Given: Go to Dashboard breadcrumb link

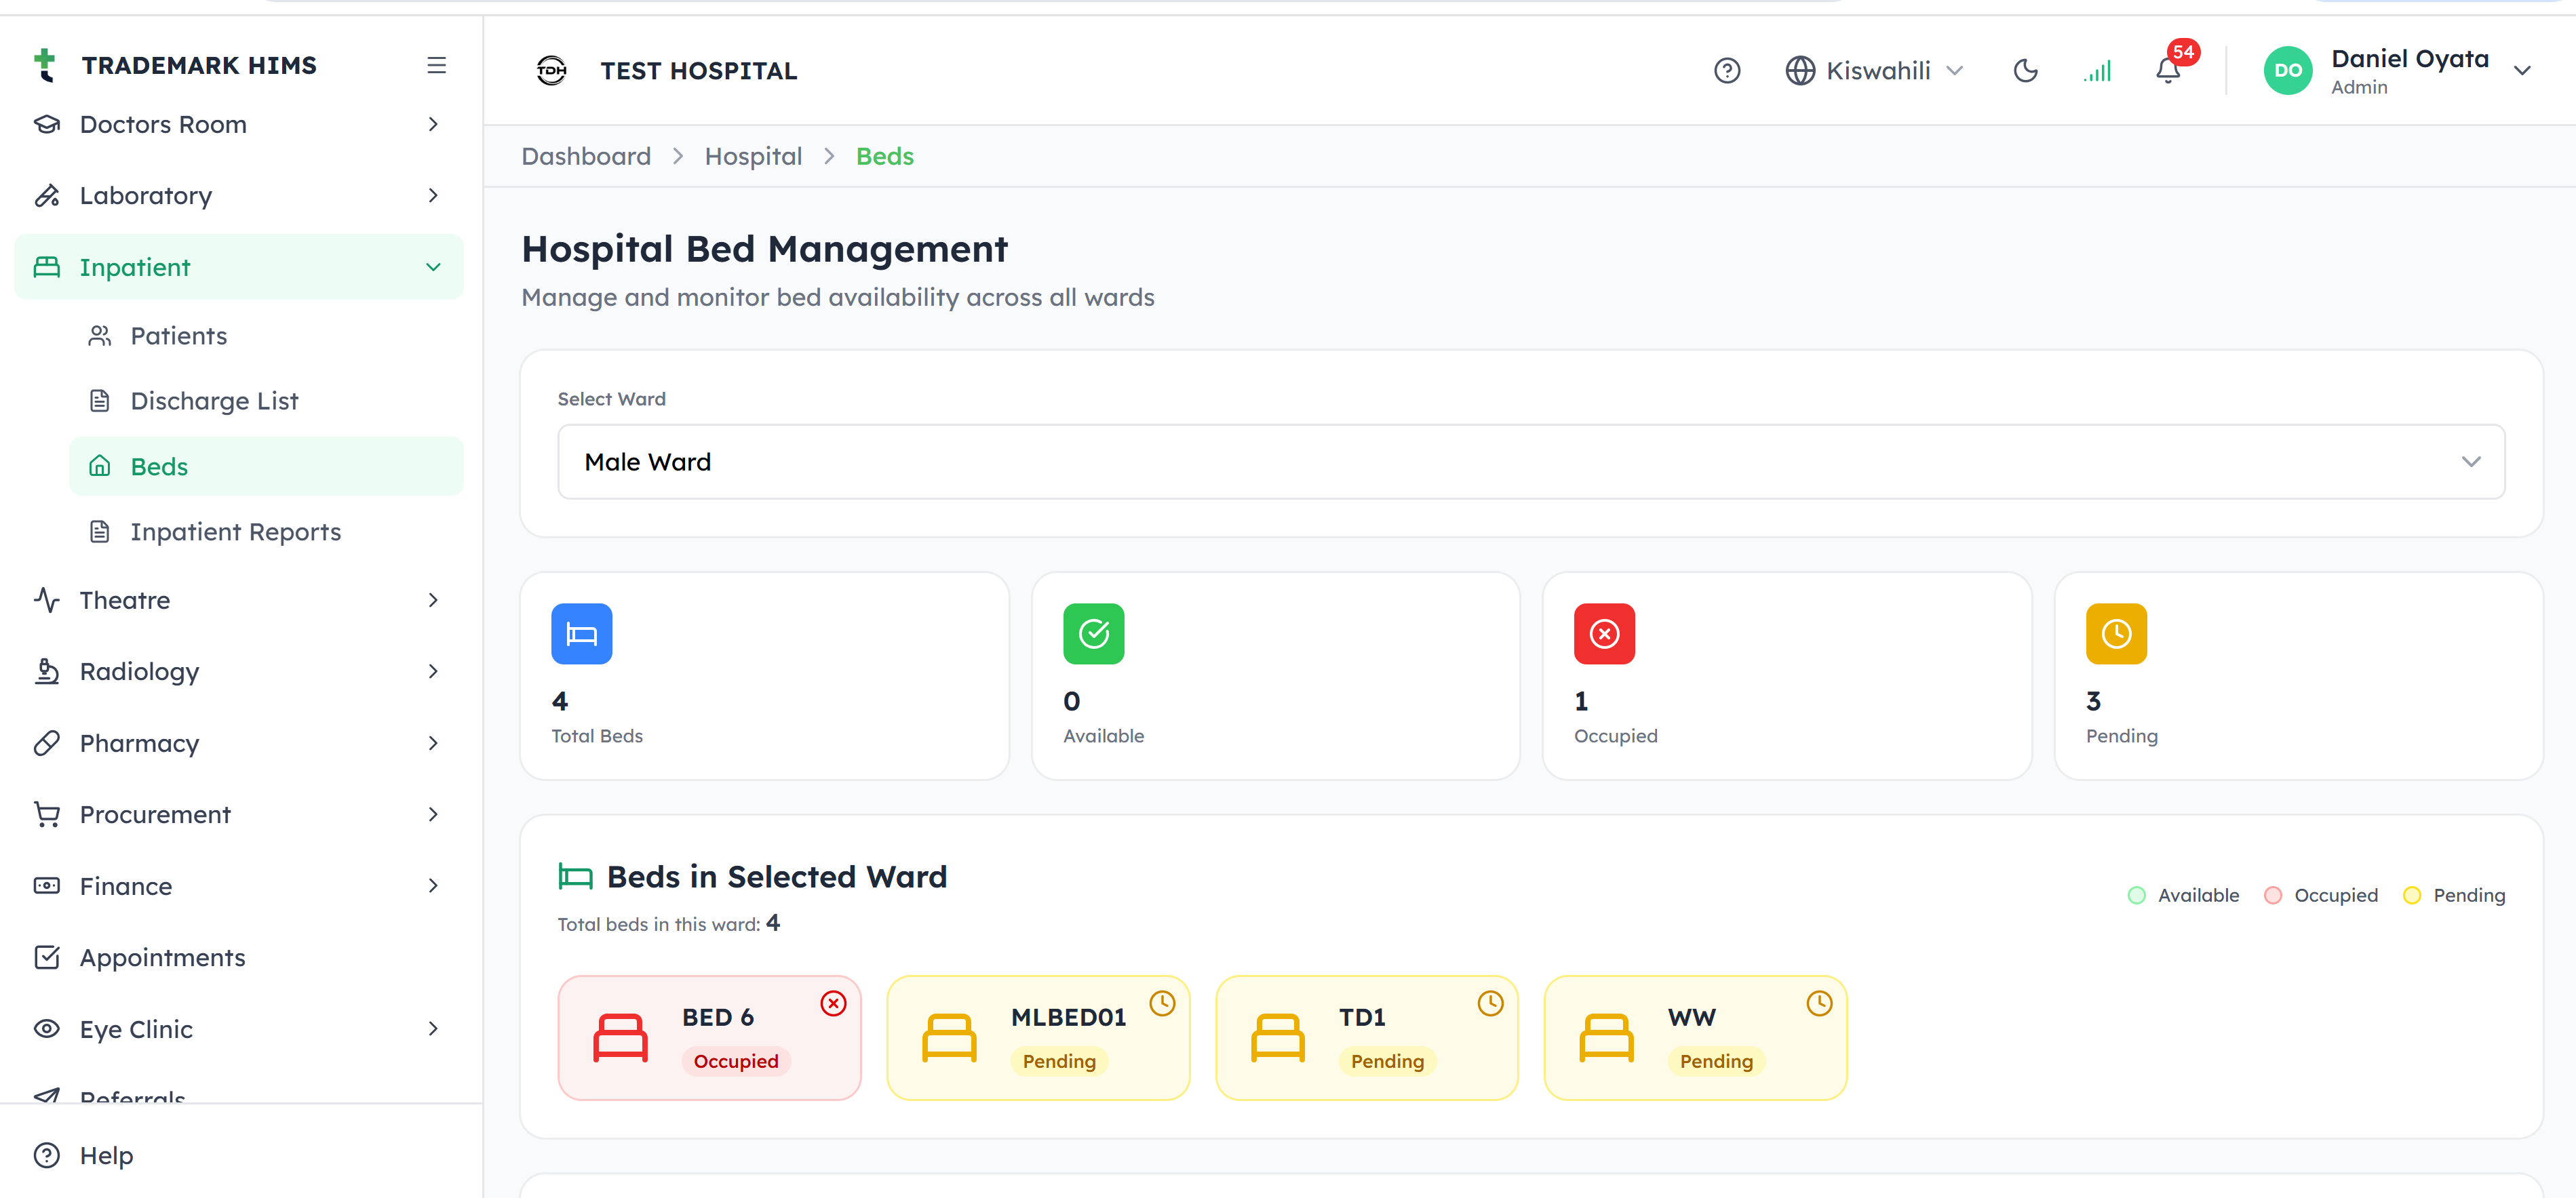Looking at the screenshot, I should (x=586, y=156).
